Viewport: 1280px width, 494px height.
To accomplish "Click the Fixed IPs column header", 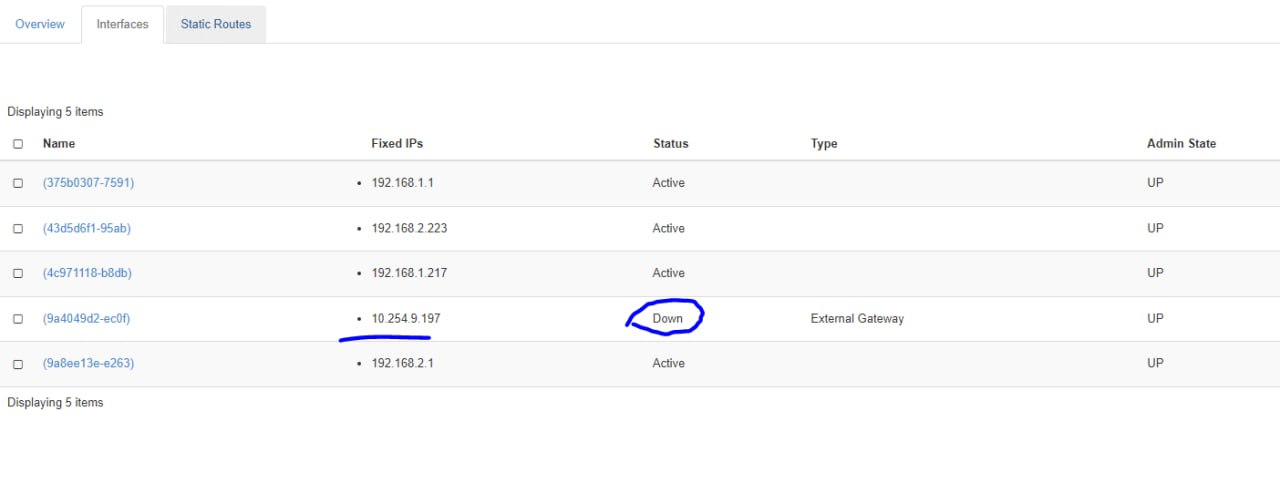I will point(397,144).
